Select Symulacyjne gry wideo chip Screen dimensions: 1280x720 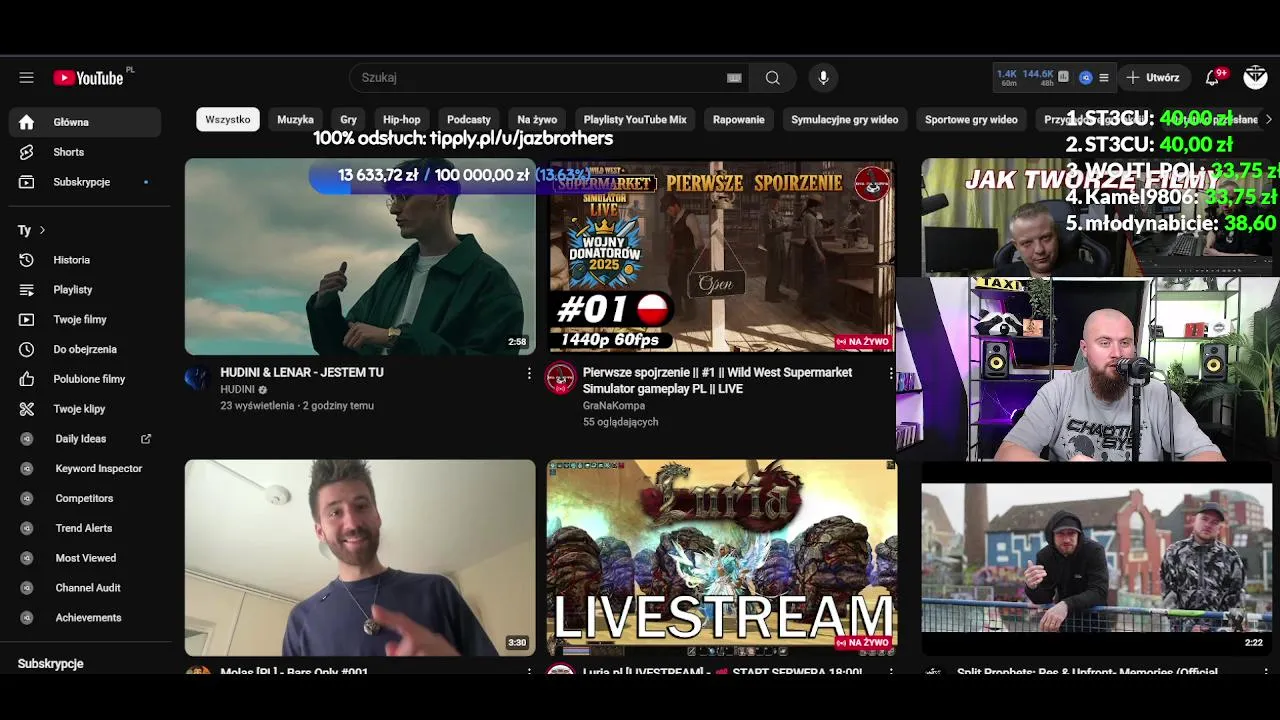tap(845, 120)
